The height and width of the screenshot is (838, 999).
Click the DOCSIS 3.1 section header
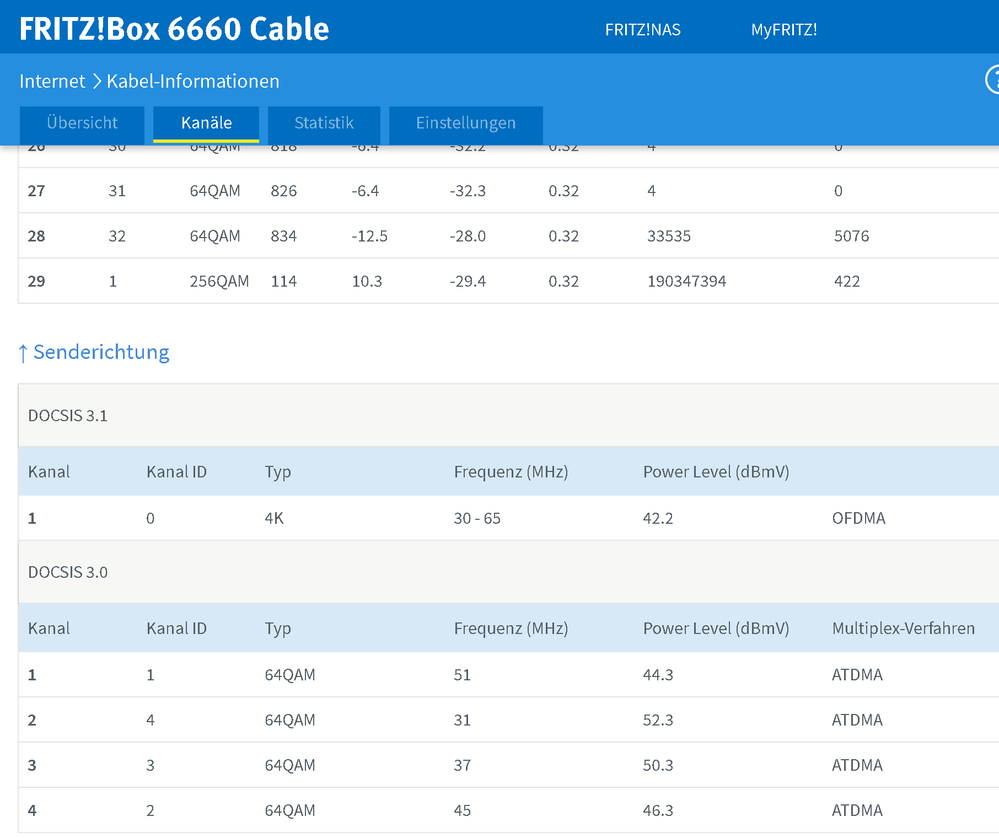68,416
